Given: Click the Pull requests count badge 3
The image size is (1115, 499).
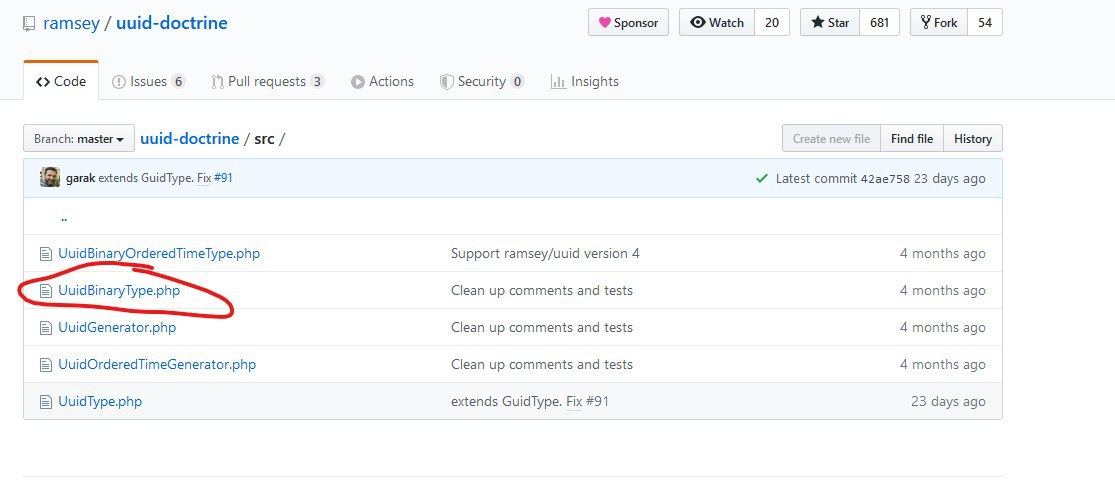Looking at the screenshot, I should tap(317, 81).
